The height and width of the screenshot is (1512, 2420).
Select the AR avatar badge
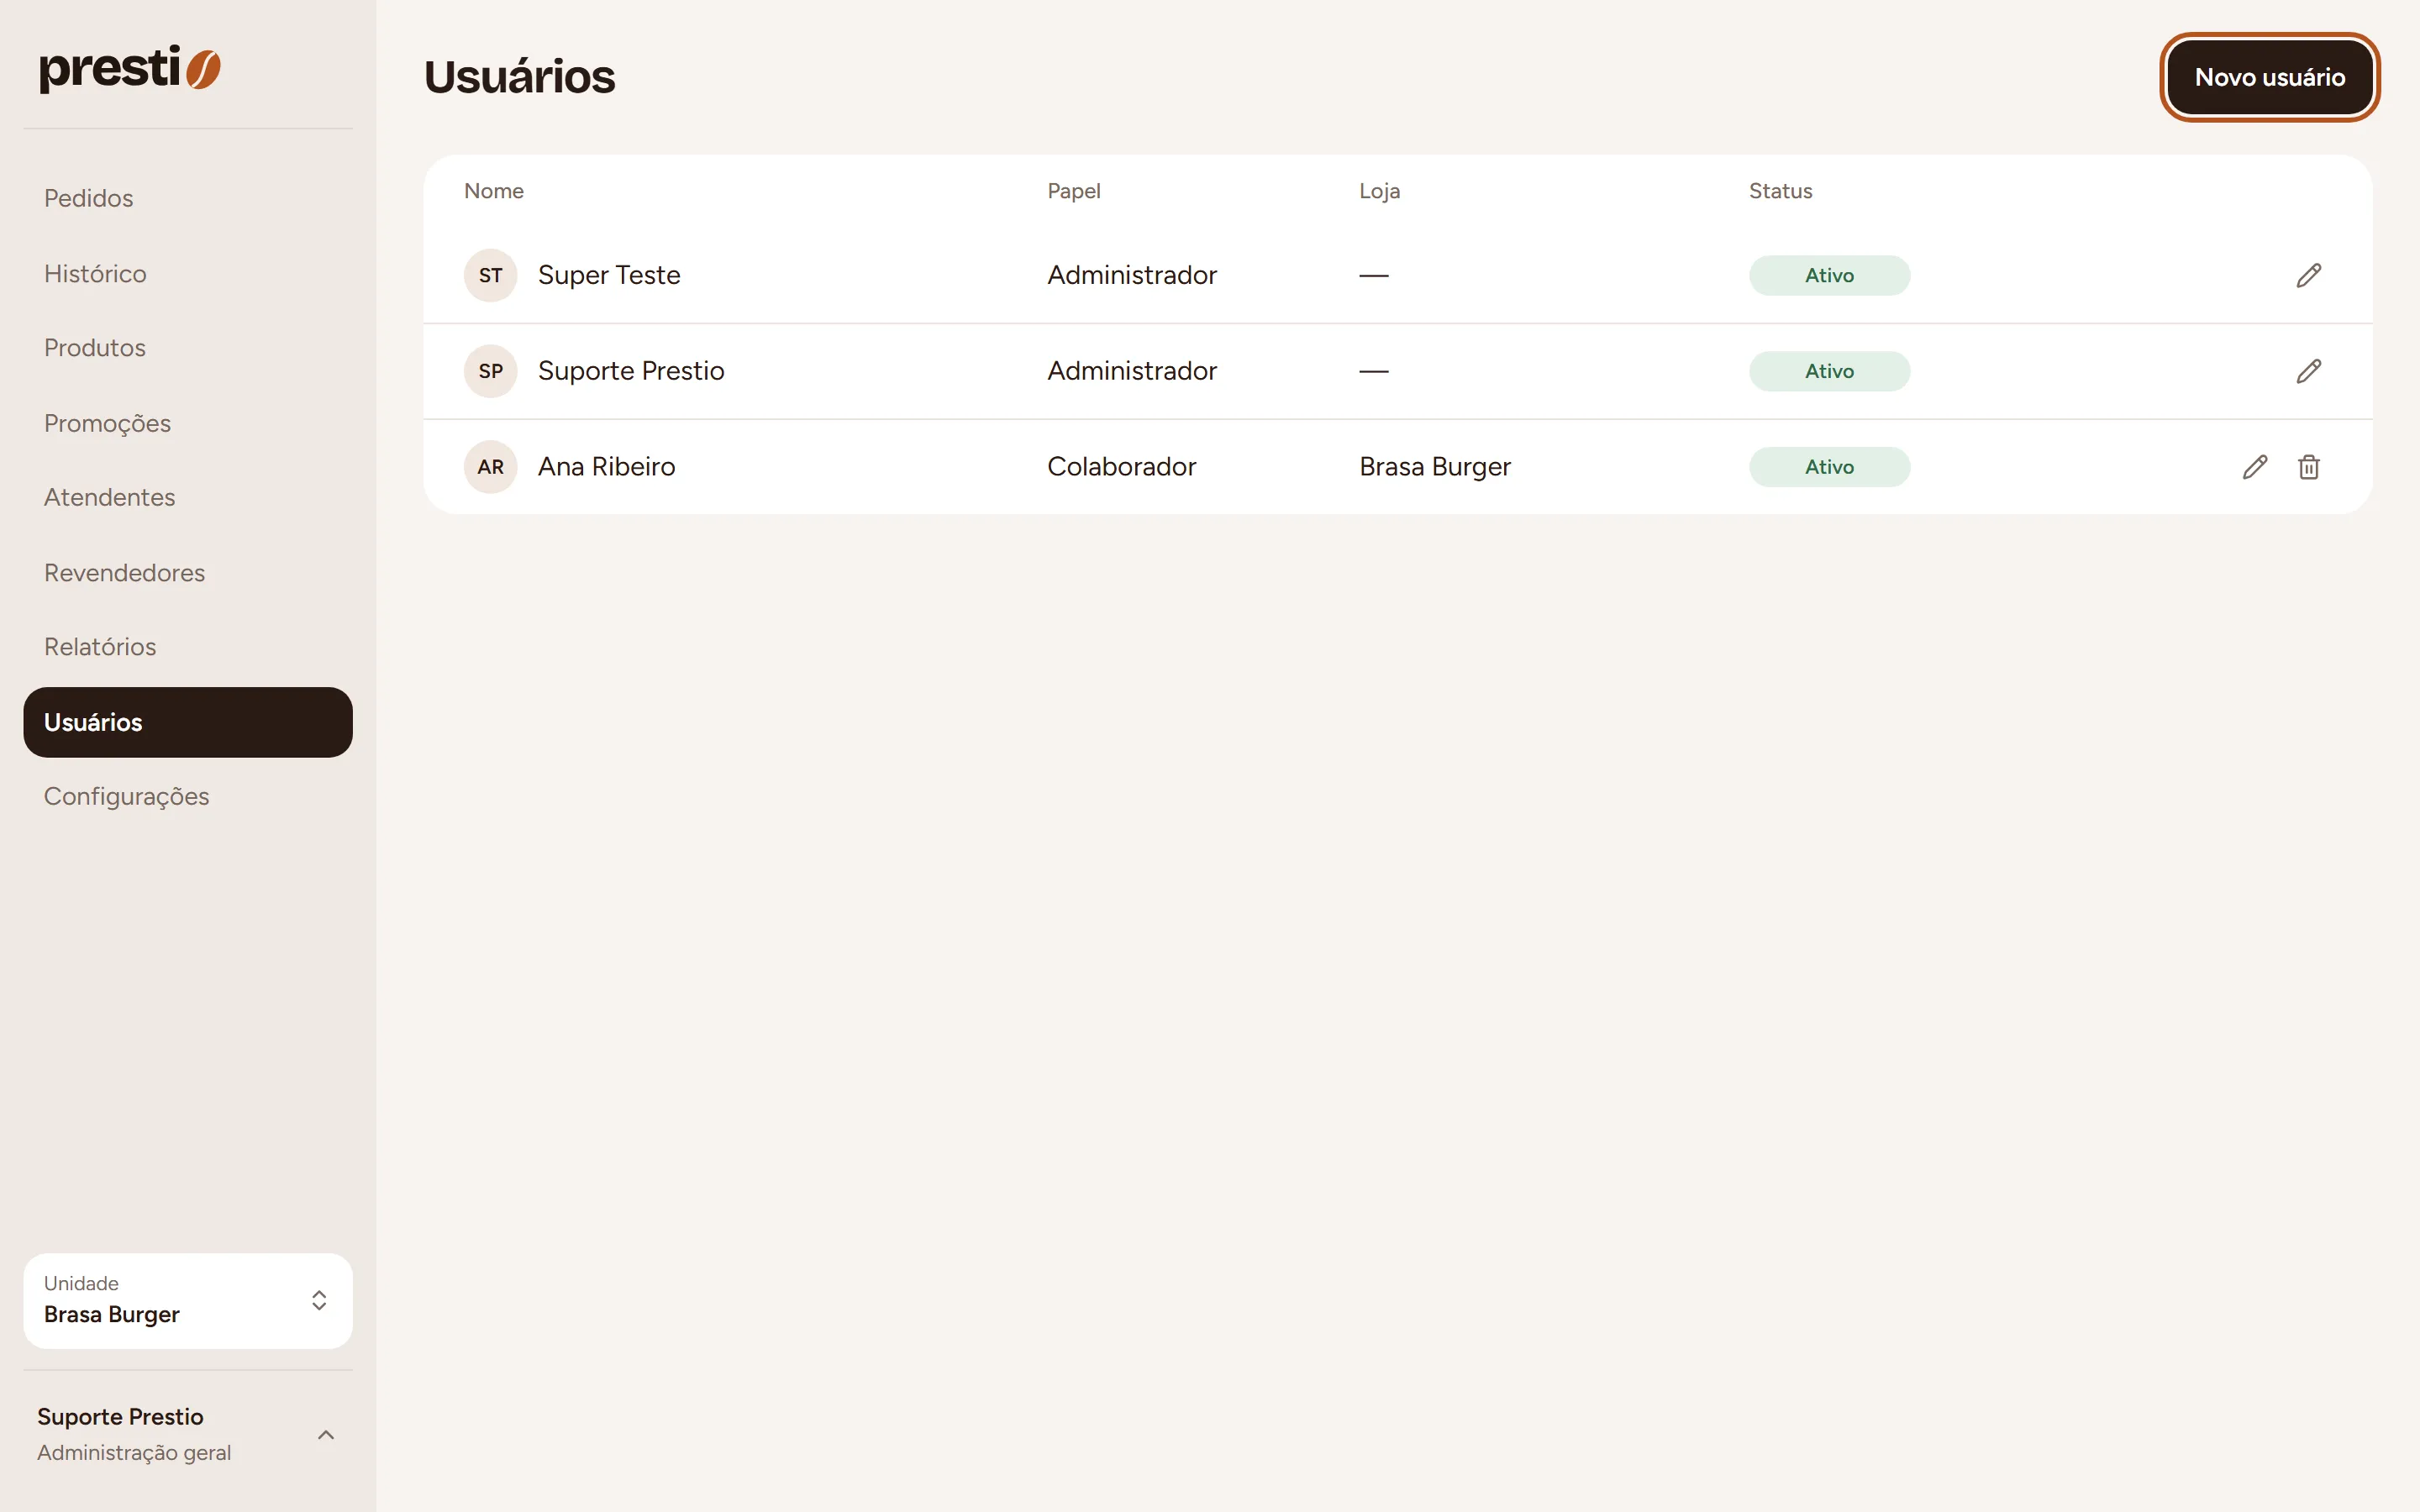point(490,467)
